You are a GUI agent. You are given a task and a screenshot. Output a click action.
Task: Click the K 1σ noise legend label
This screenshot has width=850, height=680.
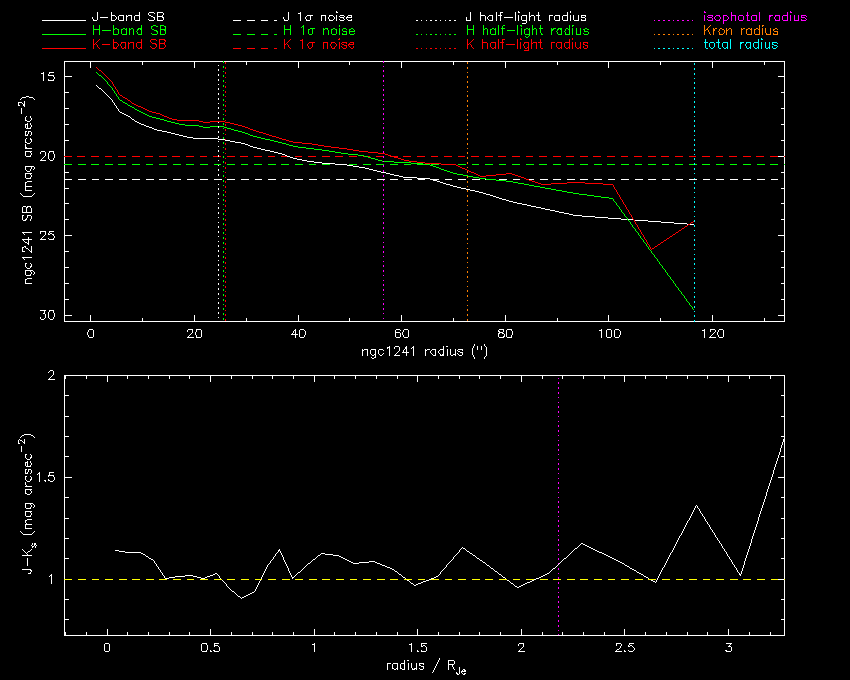pyautogui.click(x=322, y=45)
